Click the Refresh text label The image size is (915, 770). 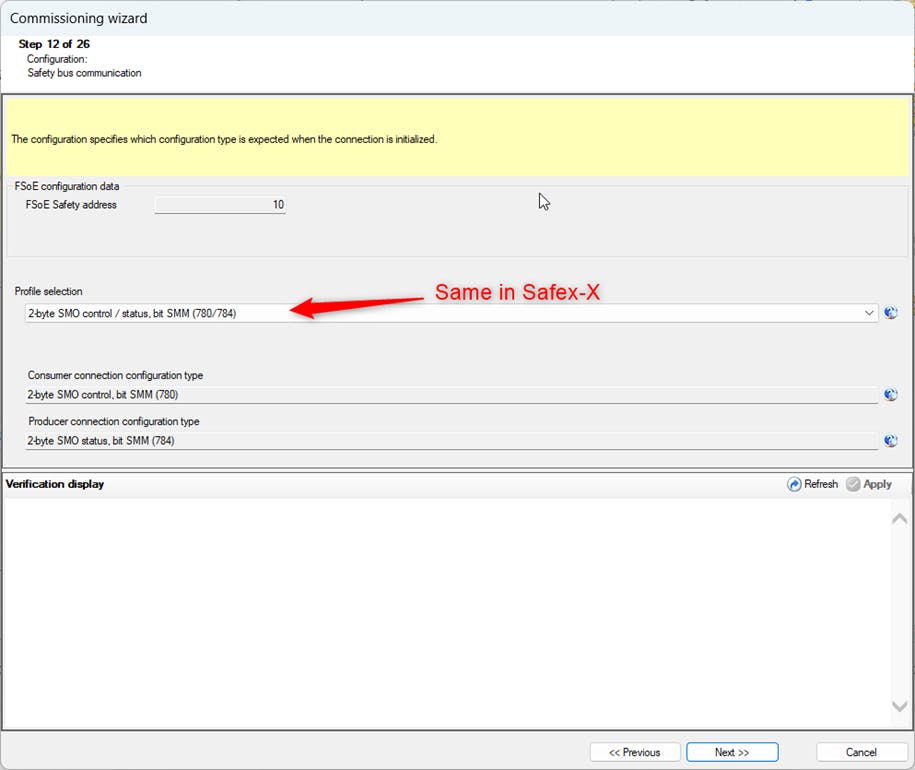821,484
